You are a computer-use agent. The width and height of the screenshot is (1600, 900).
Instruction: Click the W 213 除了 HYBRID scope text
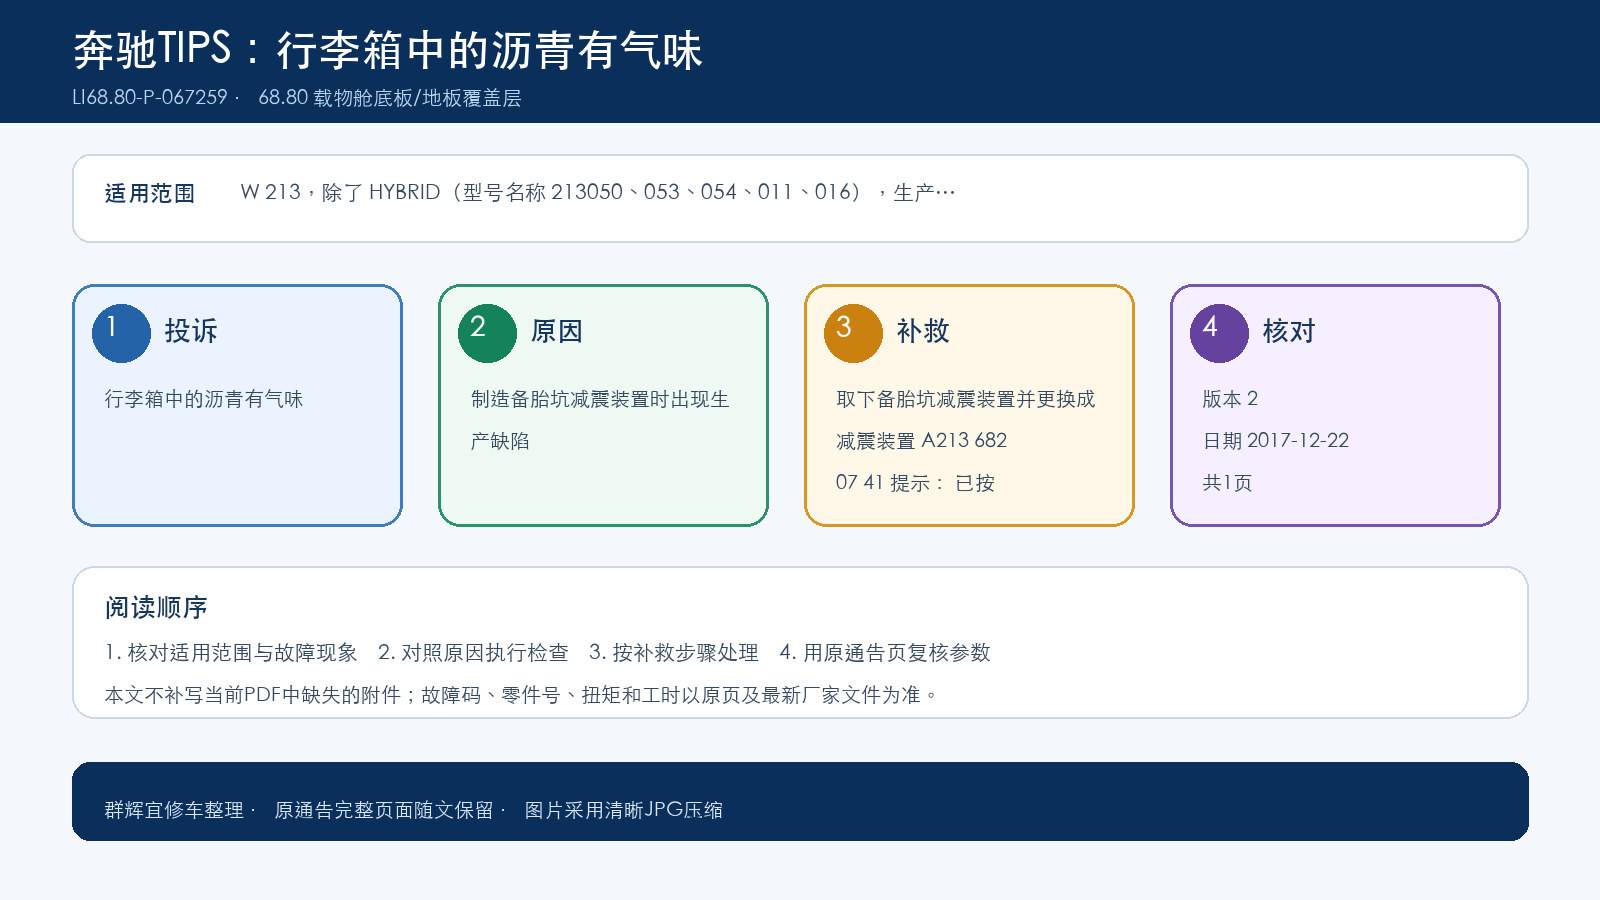pyautogui.click(x=598, y=192)
